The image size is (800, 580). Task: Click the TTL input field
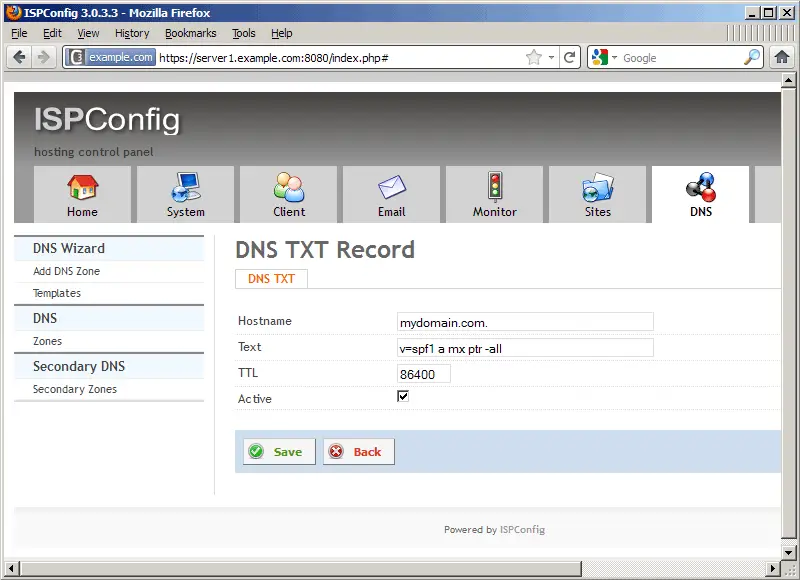pyautogui.click(x=423, y=374)
